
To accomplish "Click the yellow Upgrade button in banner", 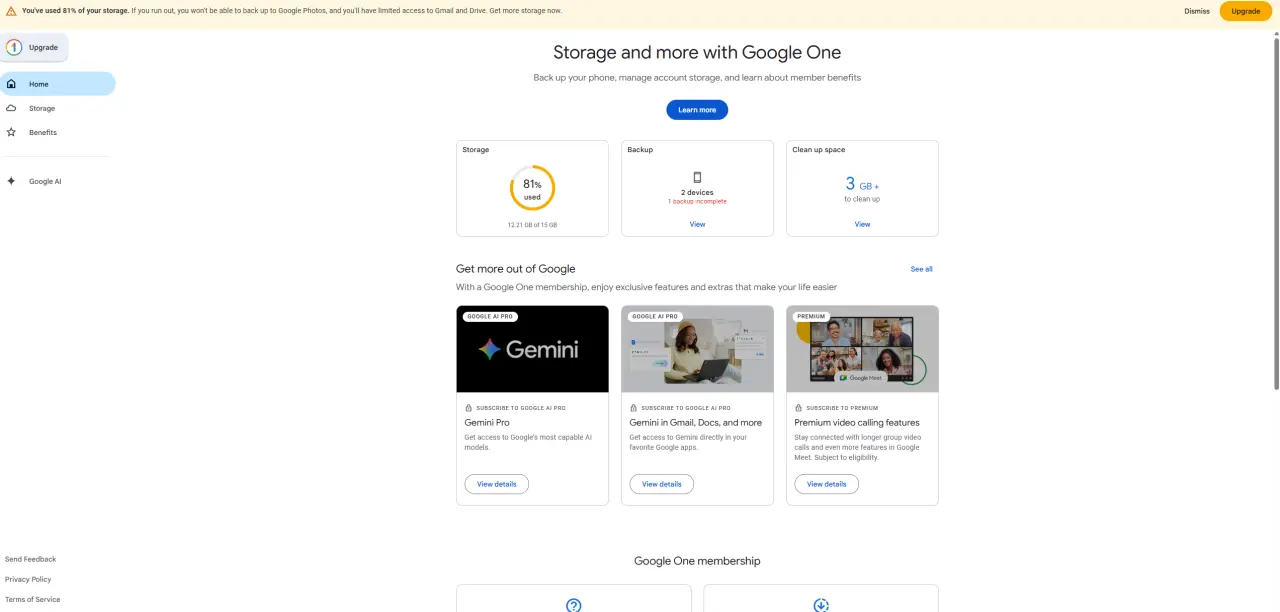I will point(1245,11).
